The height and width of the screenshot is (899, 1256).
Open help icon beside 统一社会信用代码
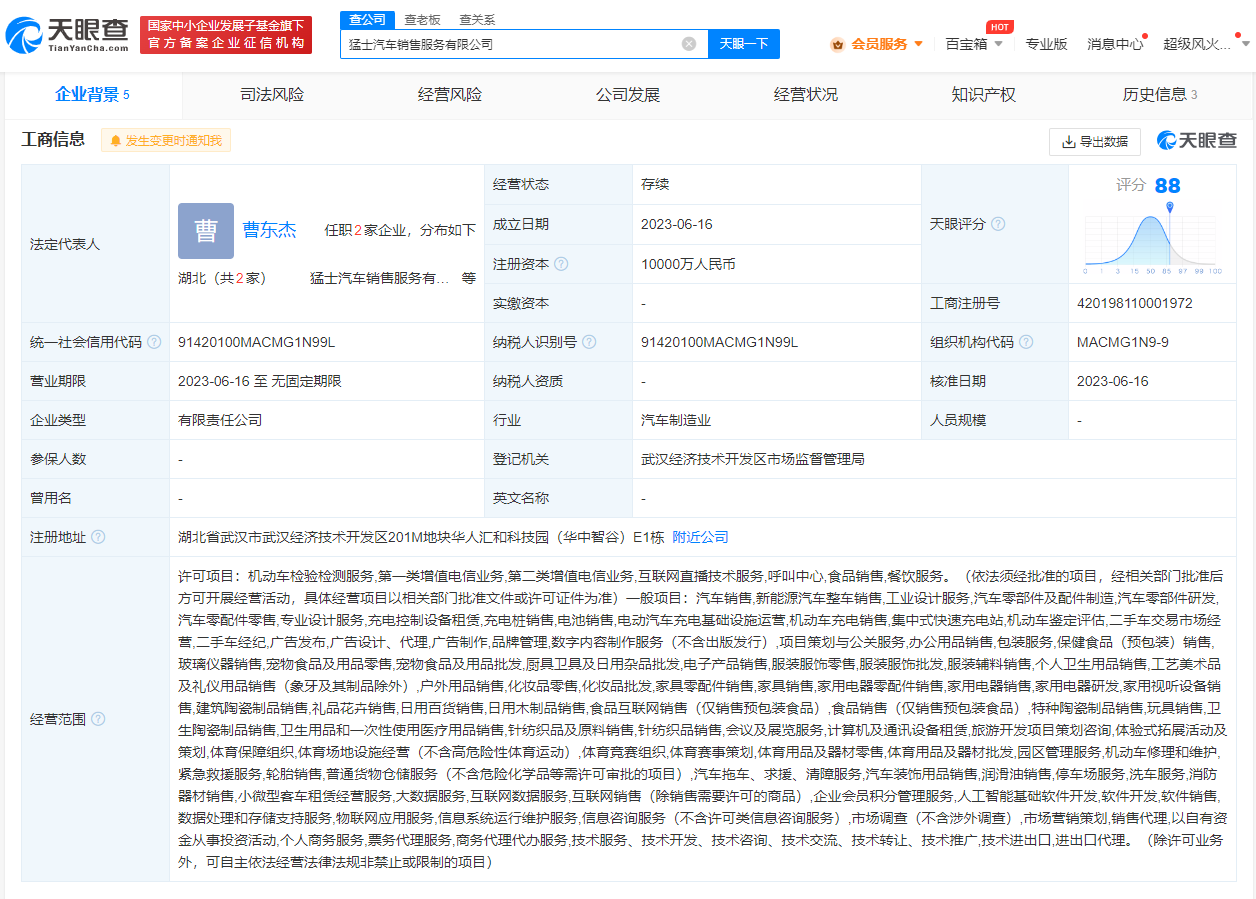pos(154,342)
